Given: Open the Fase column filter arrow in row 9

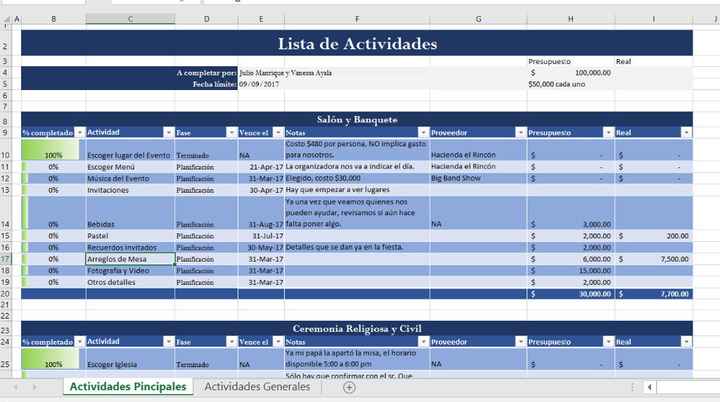Looking at the screenshot, I should 231,132.
